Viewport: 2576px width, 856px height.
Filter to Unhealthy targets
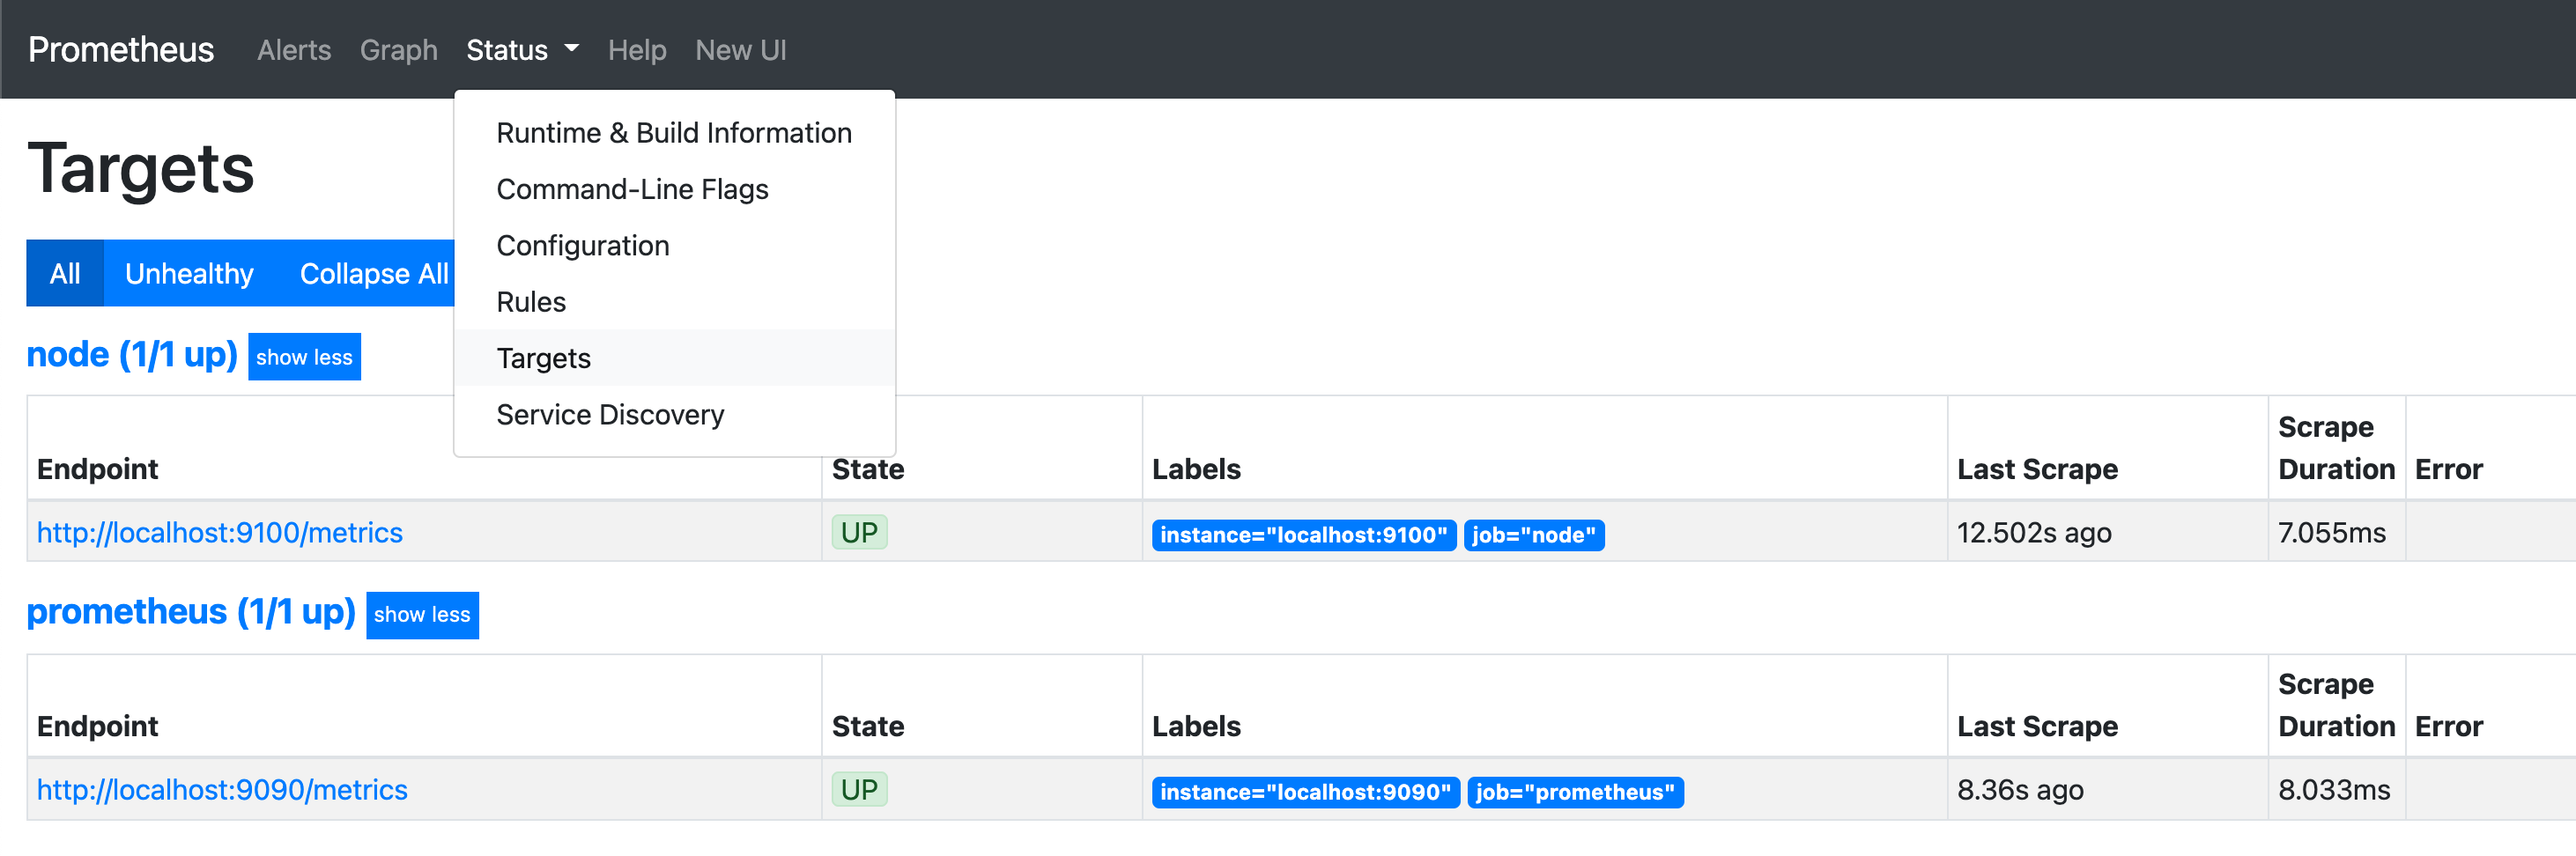coord(189,273)
